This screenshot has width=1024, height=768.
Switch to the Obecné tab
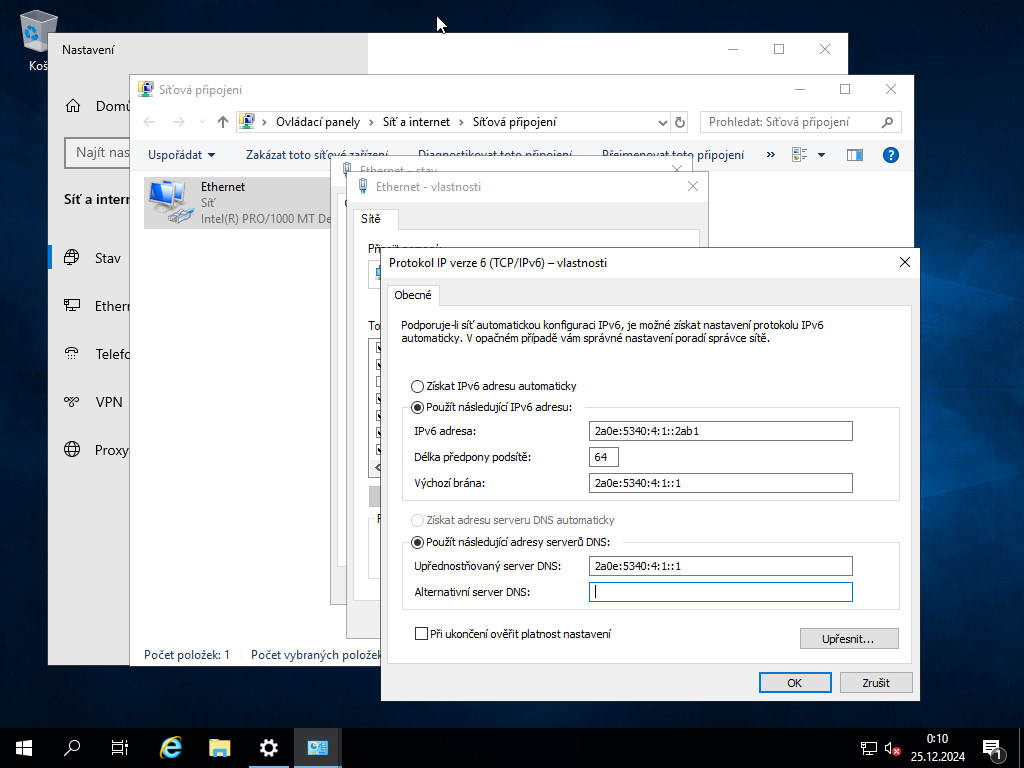(x=413, y=295)
